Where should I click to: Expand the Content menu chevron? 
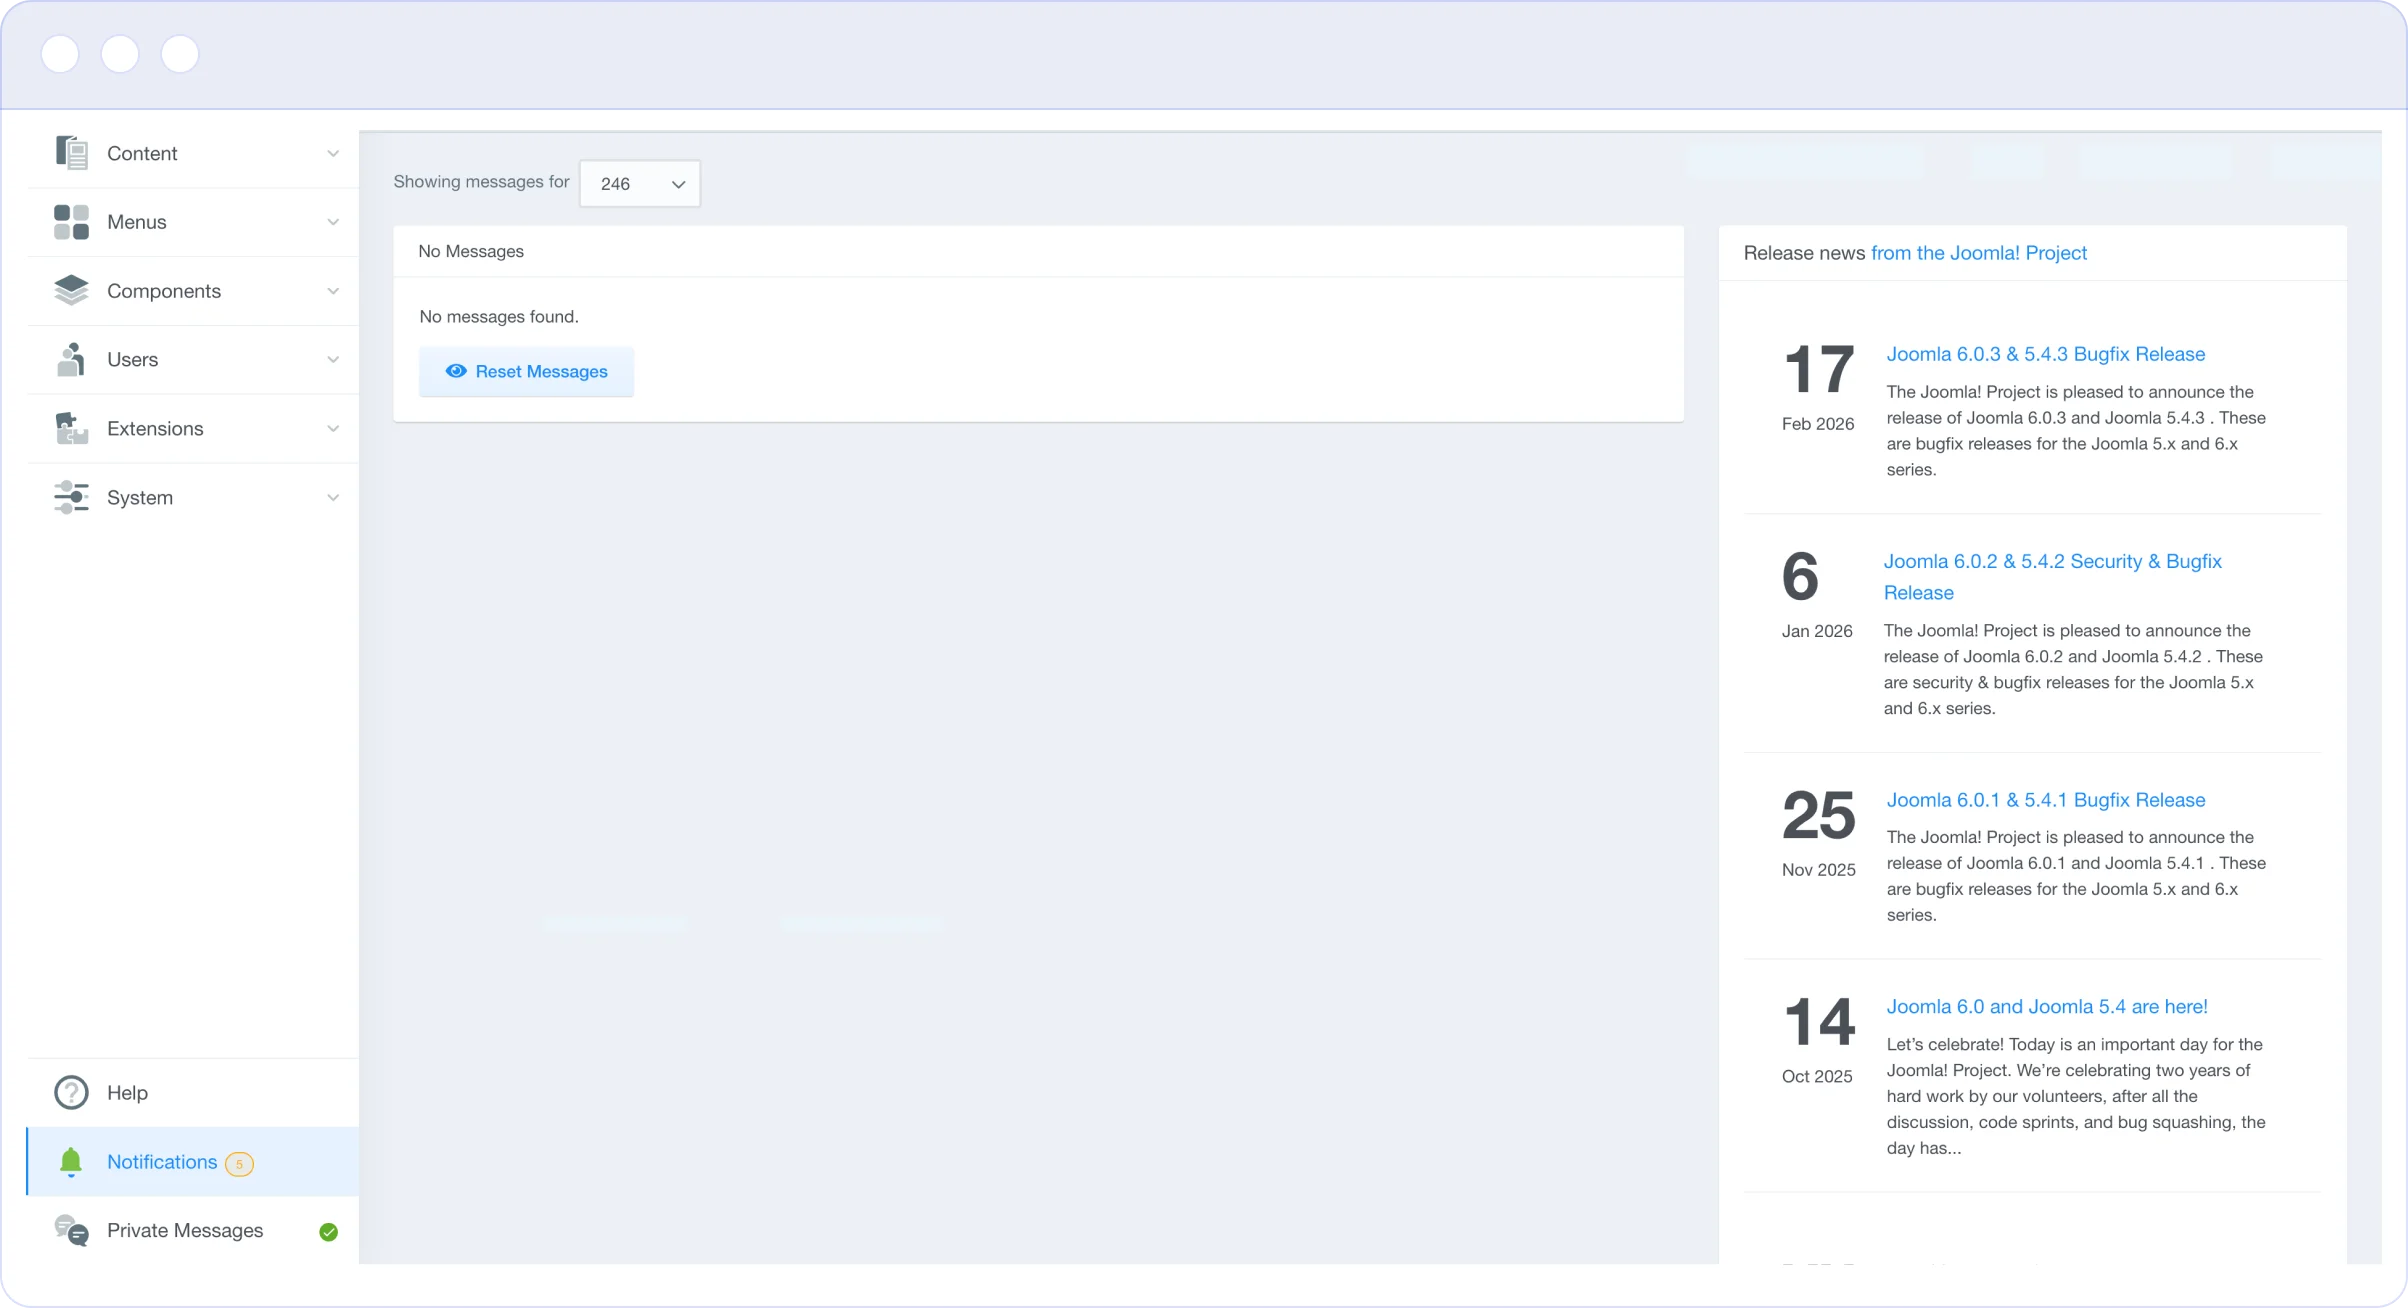click(x=333, y=153)
